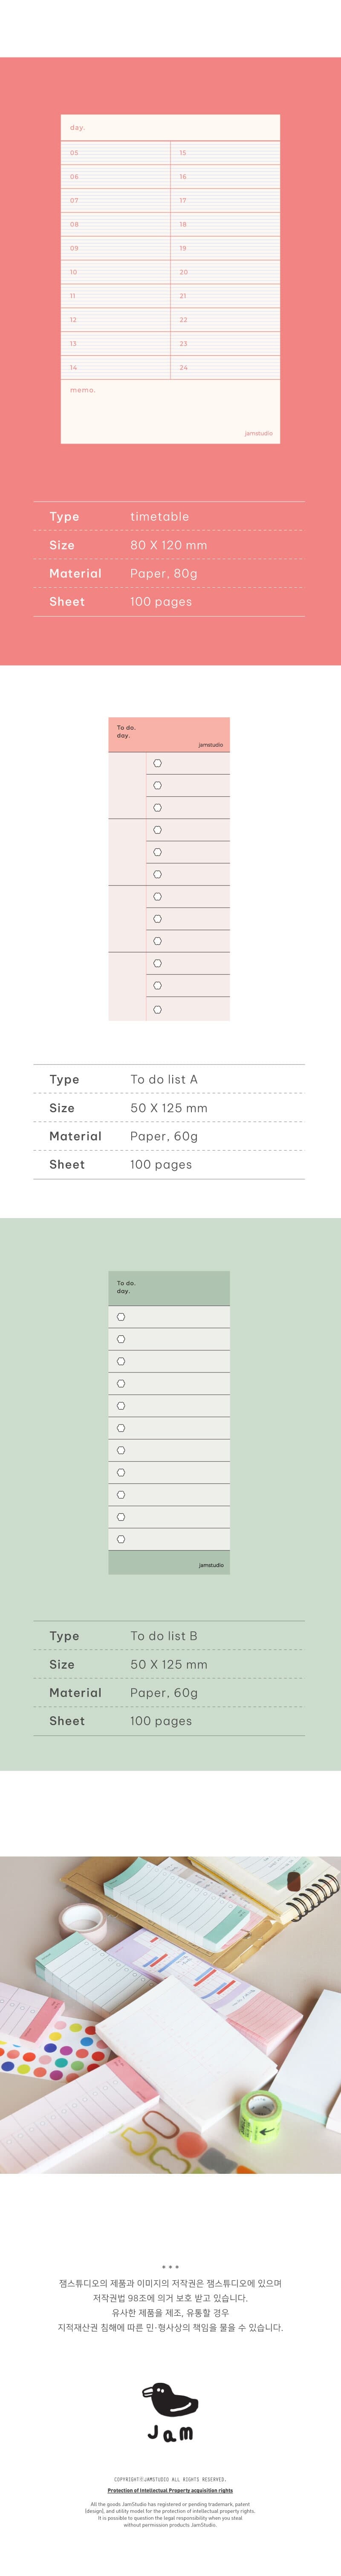This screenshot has height=2576, width=341.
Task: Check the top circle on green To do list B
Action: (121, 1317)
